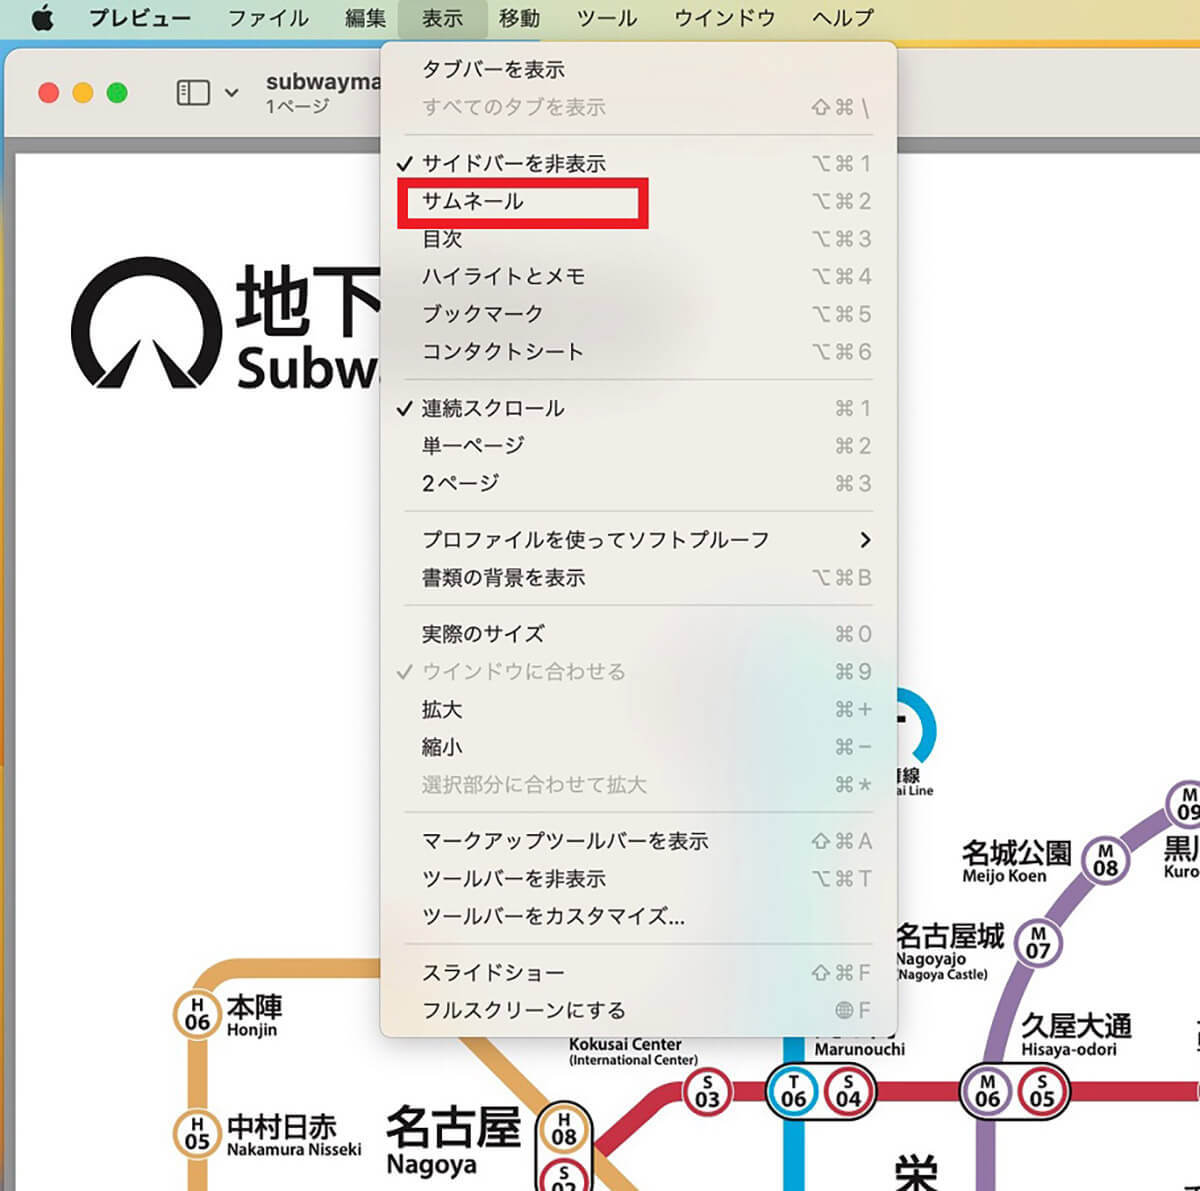Image resolution: width=1200 pixels, height=1191 pixels.
Task: Choose 縮小 to zoom out
Action: pos(638,747)
